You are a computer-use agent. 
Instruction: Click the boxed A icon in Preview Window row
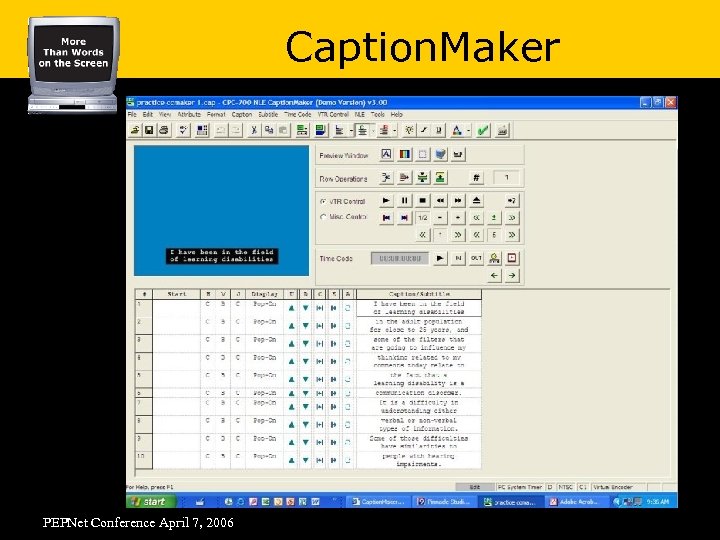coord(387,154)
